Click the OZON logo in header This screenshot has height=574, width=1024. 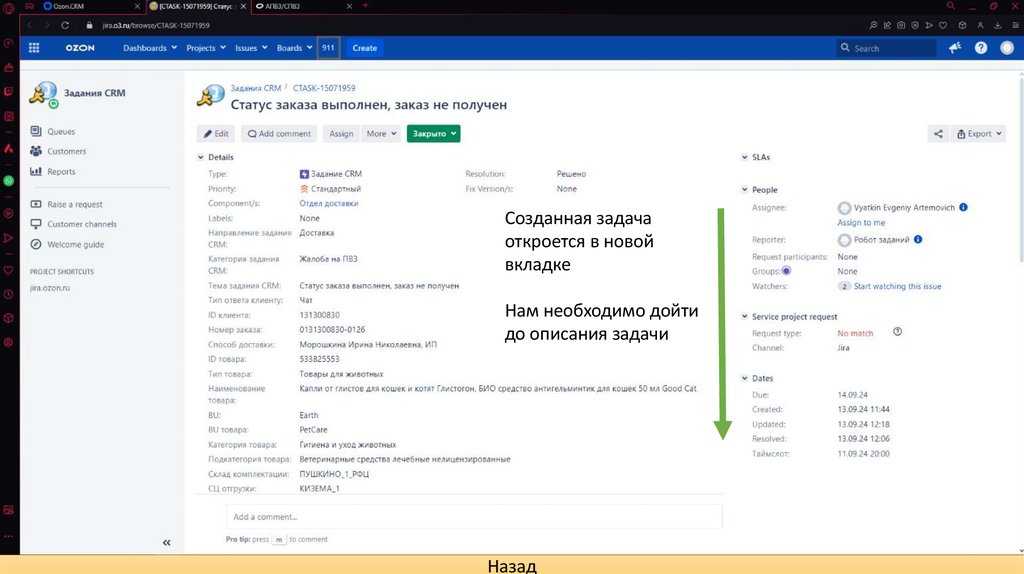(80, 48)
